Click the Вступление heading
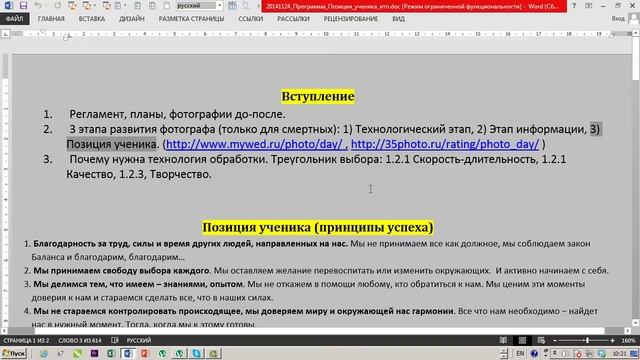This screenshot has width=640, height=360. [318, 96]
